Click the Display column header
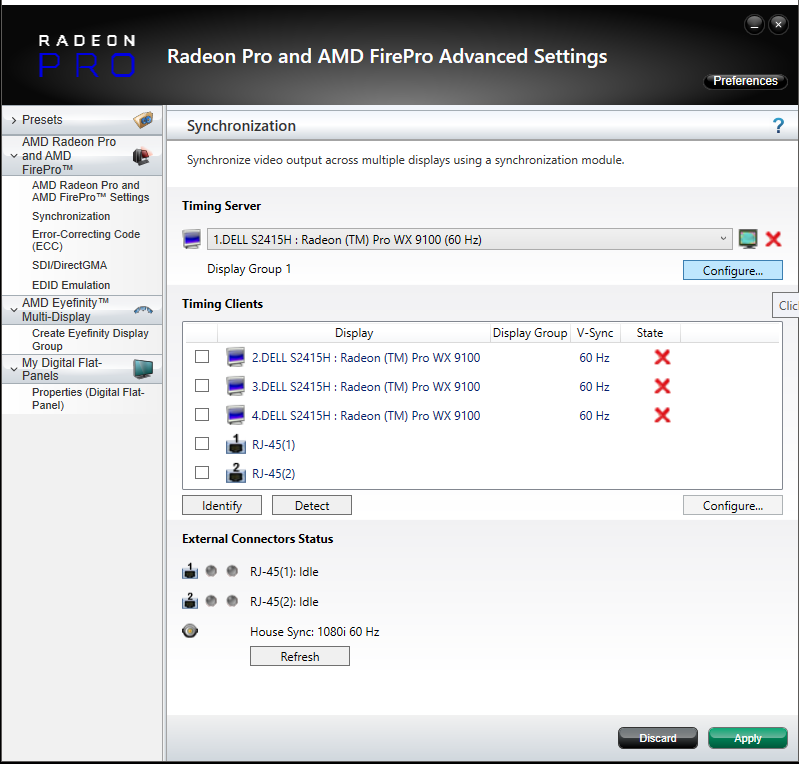Image resolution: width=799 pixels, height=764 pixels. point(354,333)
